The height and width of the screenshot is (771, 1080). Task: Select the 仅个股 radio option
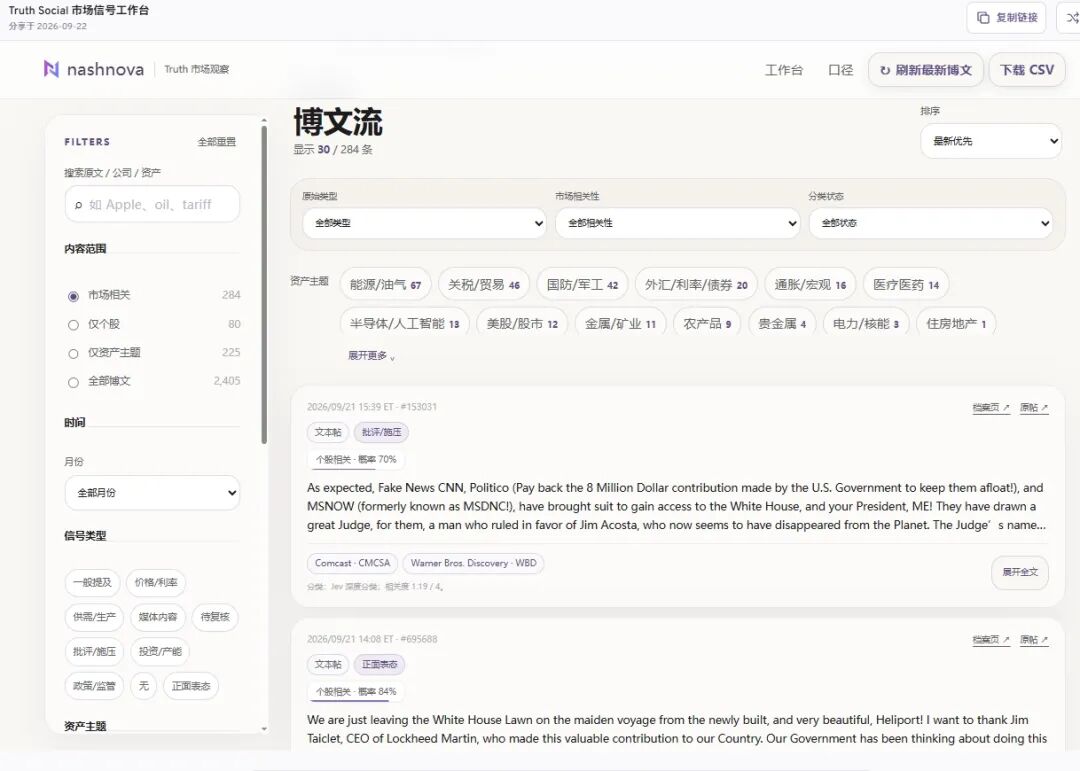[73, 325]
